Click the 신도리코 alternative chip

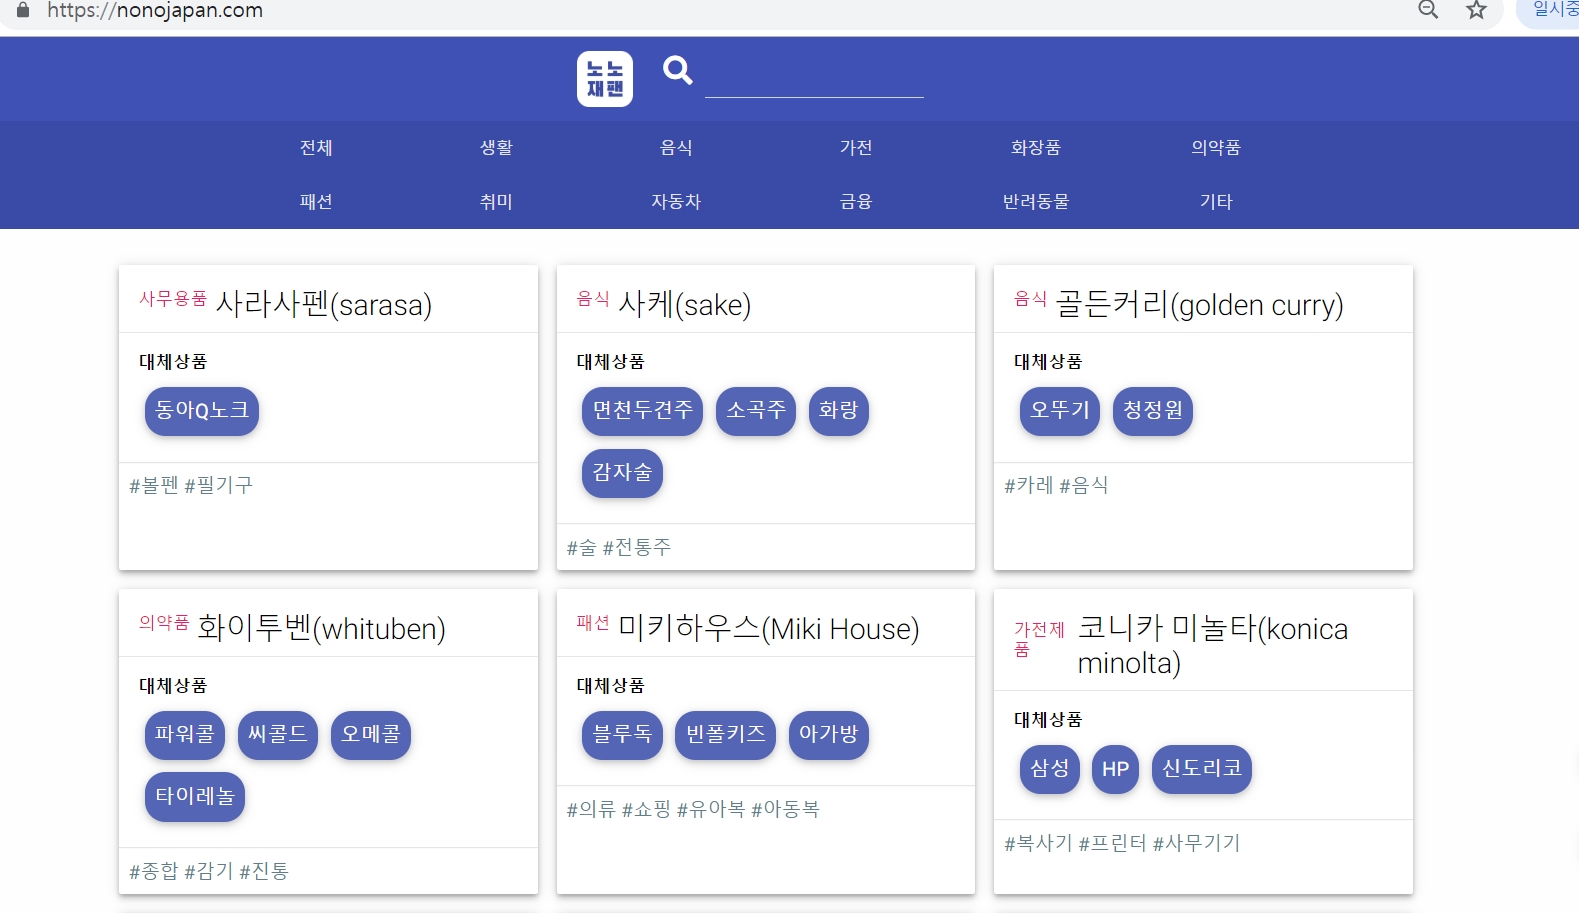(x=1202, y=769)
